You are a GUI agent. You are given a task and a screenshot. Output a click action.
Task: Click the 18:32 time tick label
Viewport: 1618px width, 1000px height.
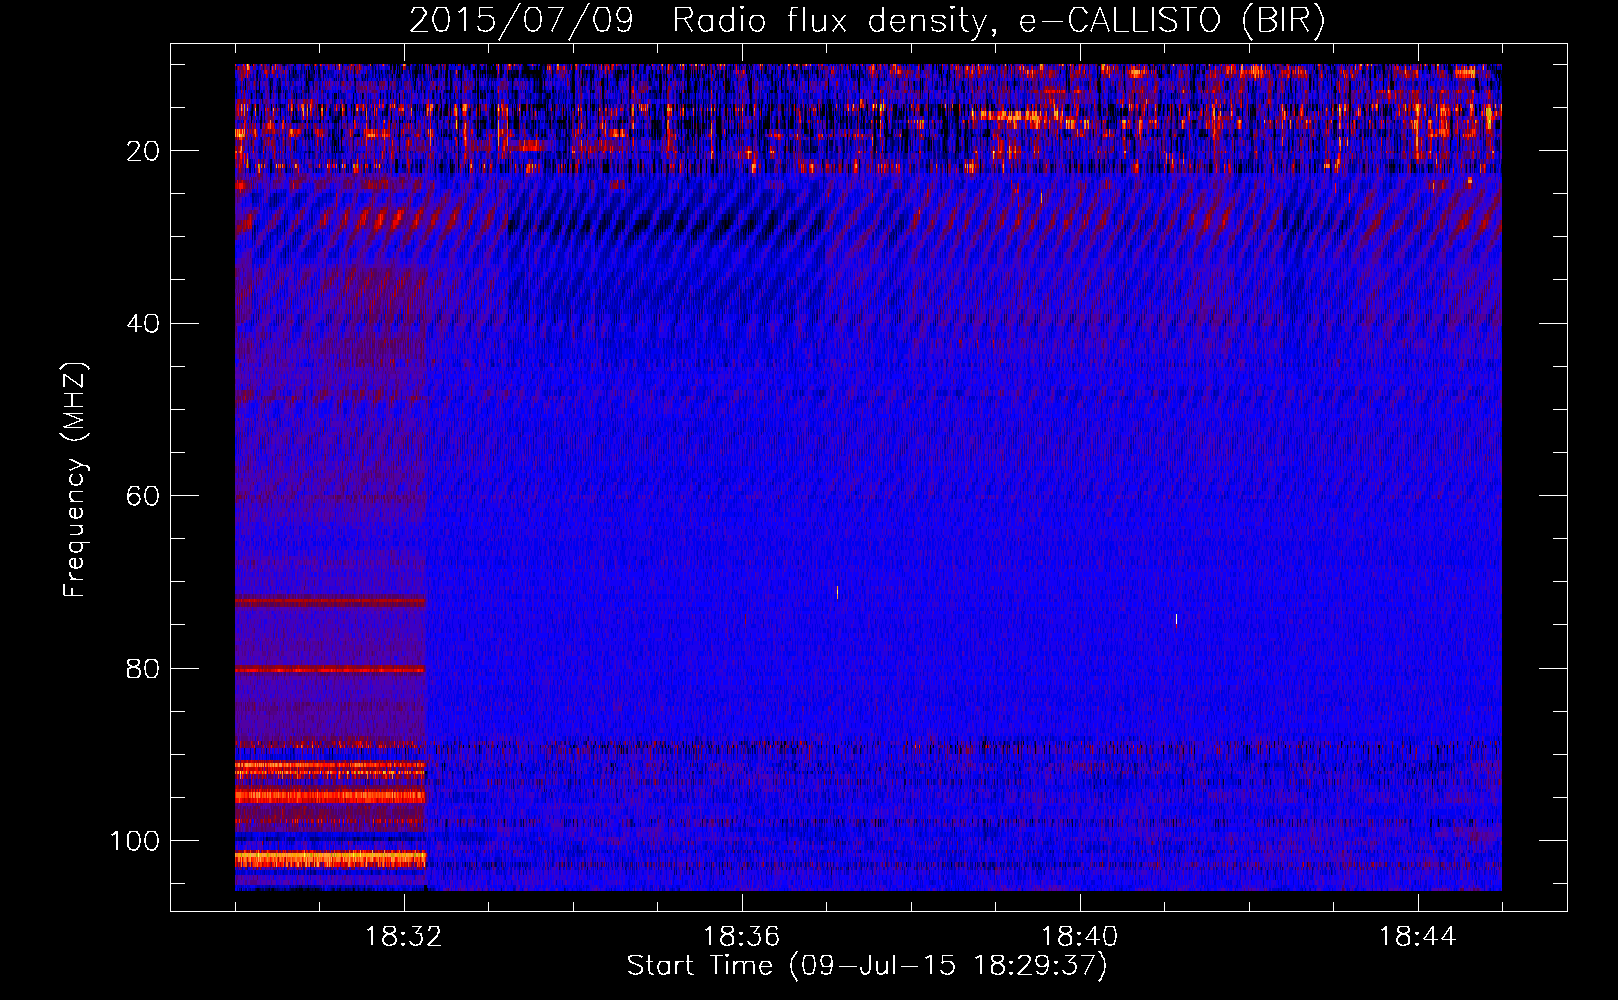click(404, 937)
